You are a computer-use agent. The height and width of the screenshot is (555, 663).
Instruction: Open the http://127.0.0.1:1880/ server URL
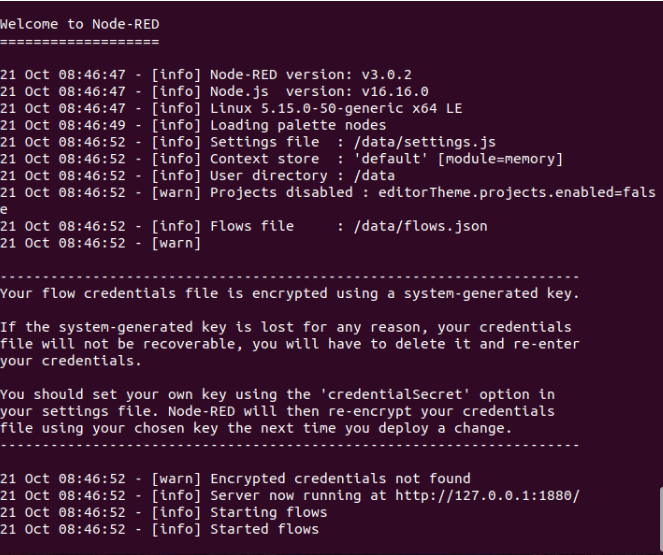(488, 495)
